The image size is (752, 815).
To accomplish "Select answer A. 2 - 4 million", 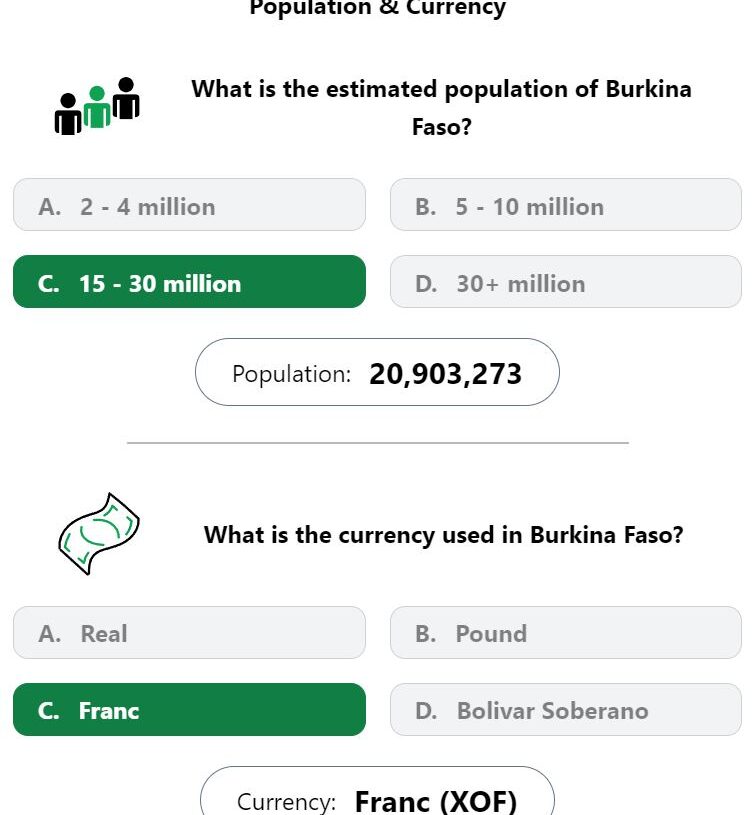I will [x=189, y=205].
